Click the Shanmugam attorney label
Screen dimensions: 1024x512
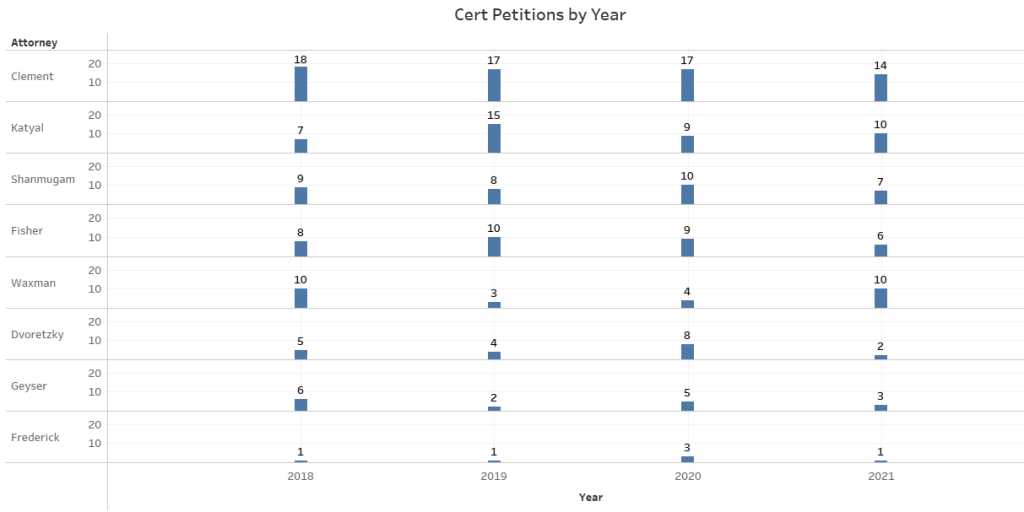[x=42, y=179]
